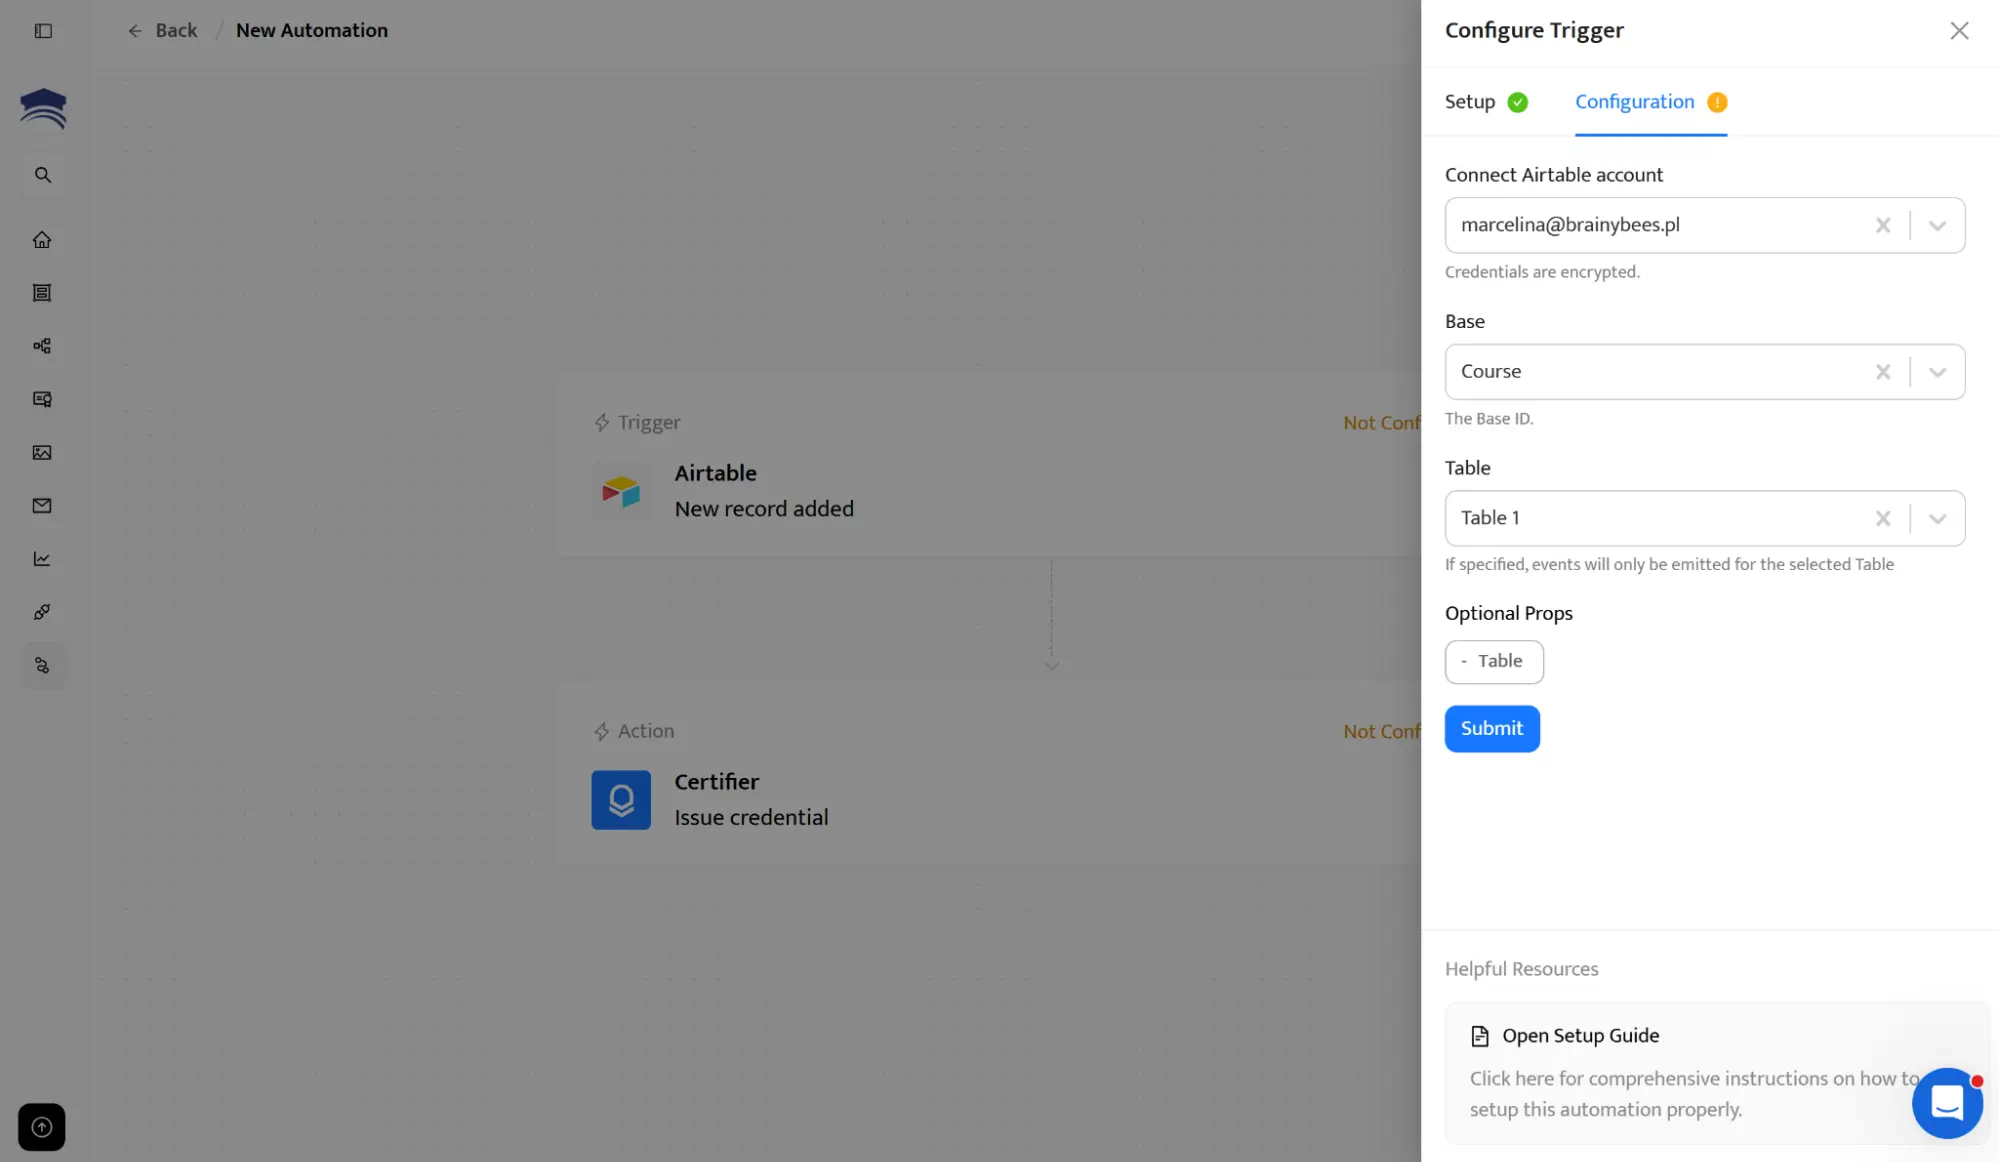1999x1162 pixels.
Task: Open the image gallery sidebar icon
Action: tap(42, 453)
